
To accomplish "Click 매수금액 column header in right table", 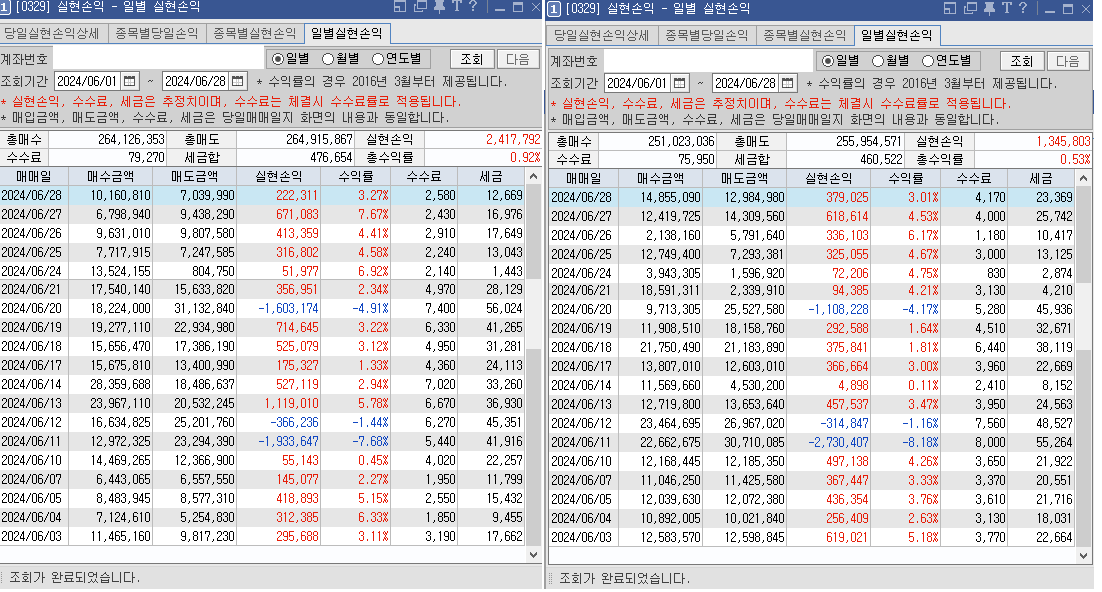I will click(x=661, y=179).
